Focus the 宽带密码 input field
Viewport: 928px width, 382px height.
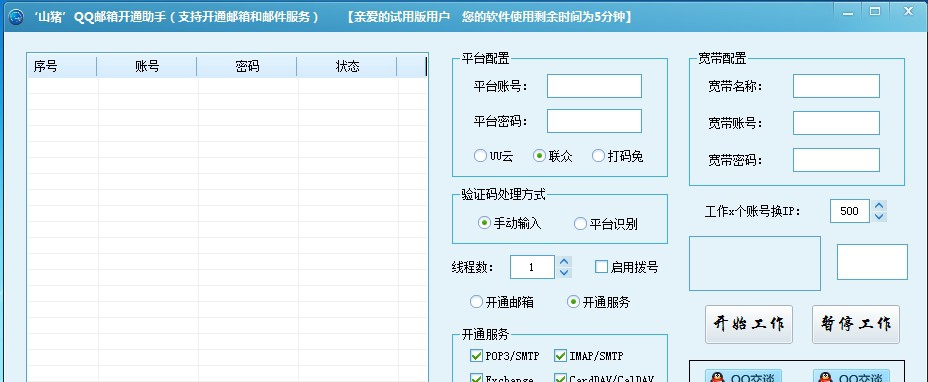836,160
